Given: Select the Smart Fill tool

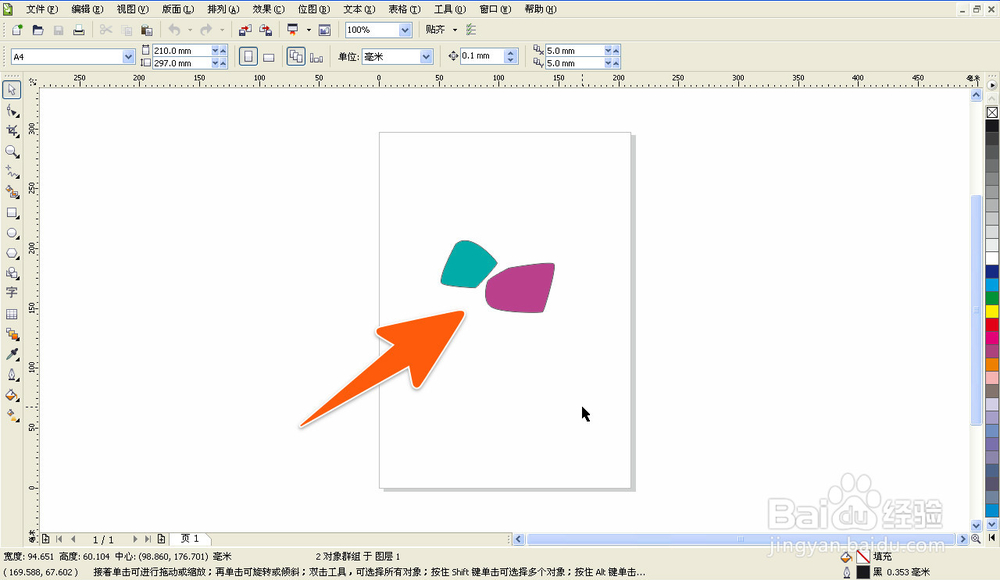Looking at the screenshot, I should tap(11, 192).
